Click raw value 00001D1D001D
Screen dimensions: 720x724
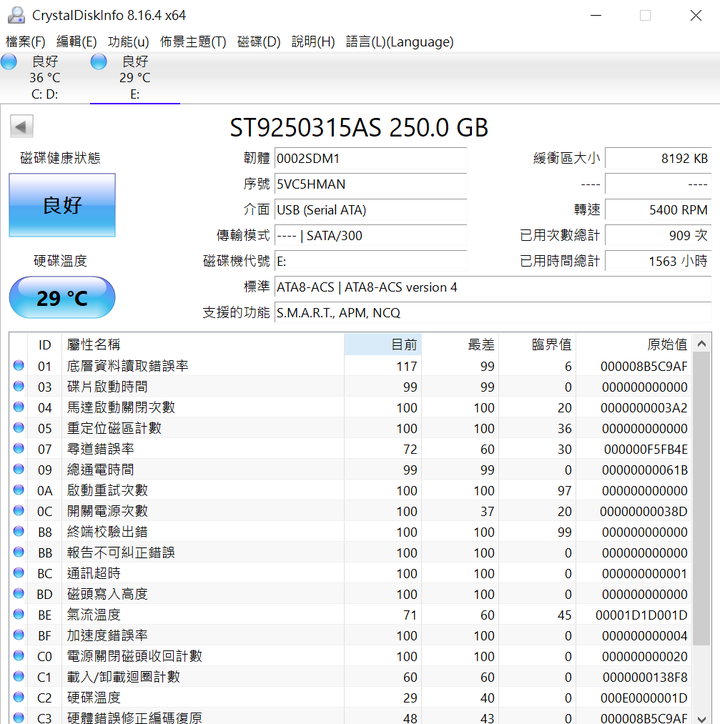point(641,615)
